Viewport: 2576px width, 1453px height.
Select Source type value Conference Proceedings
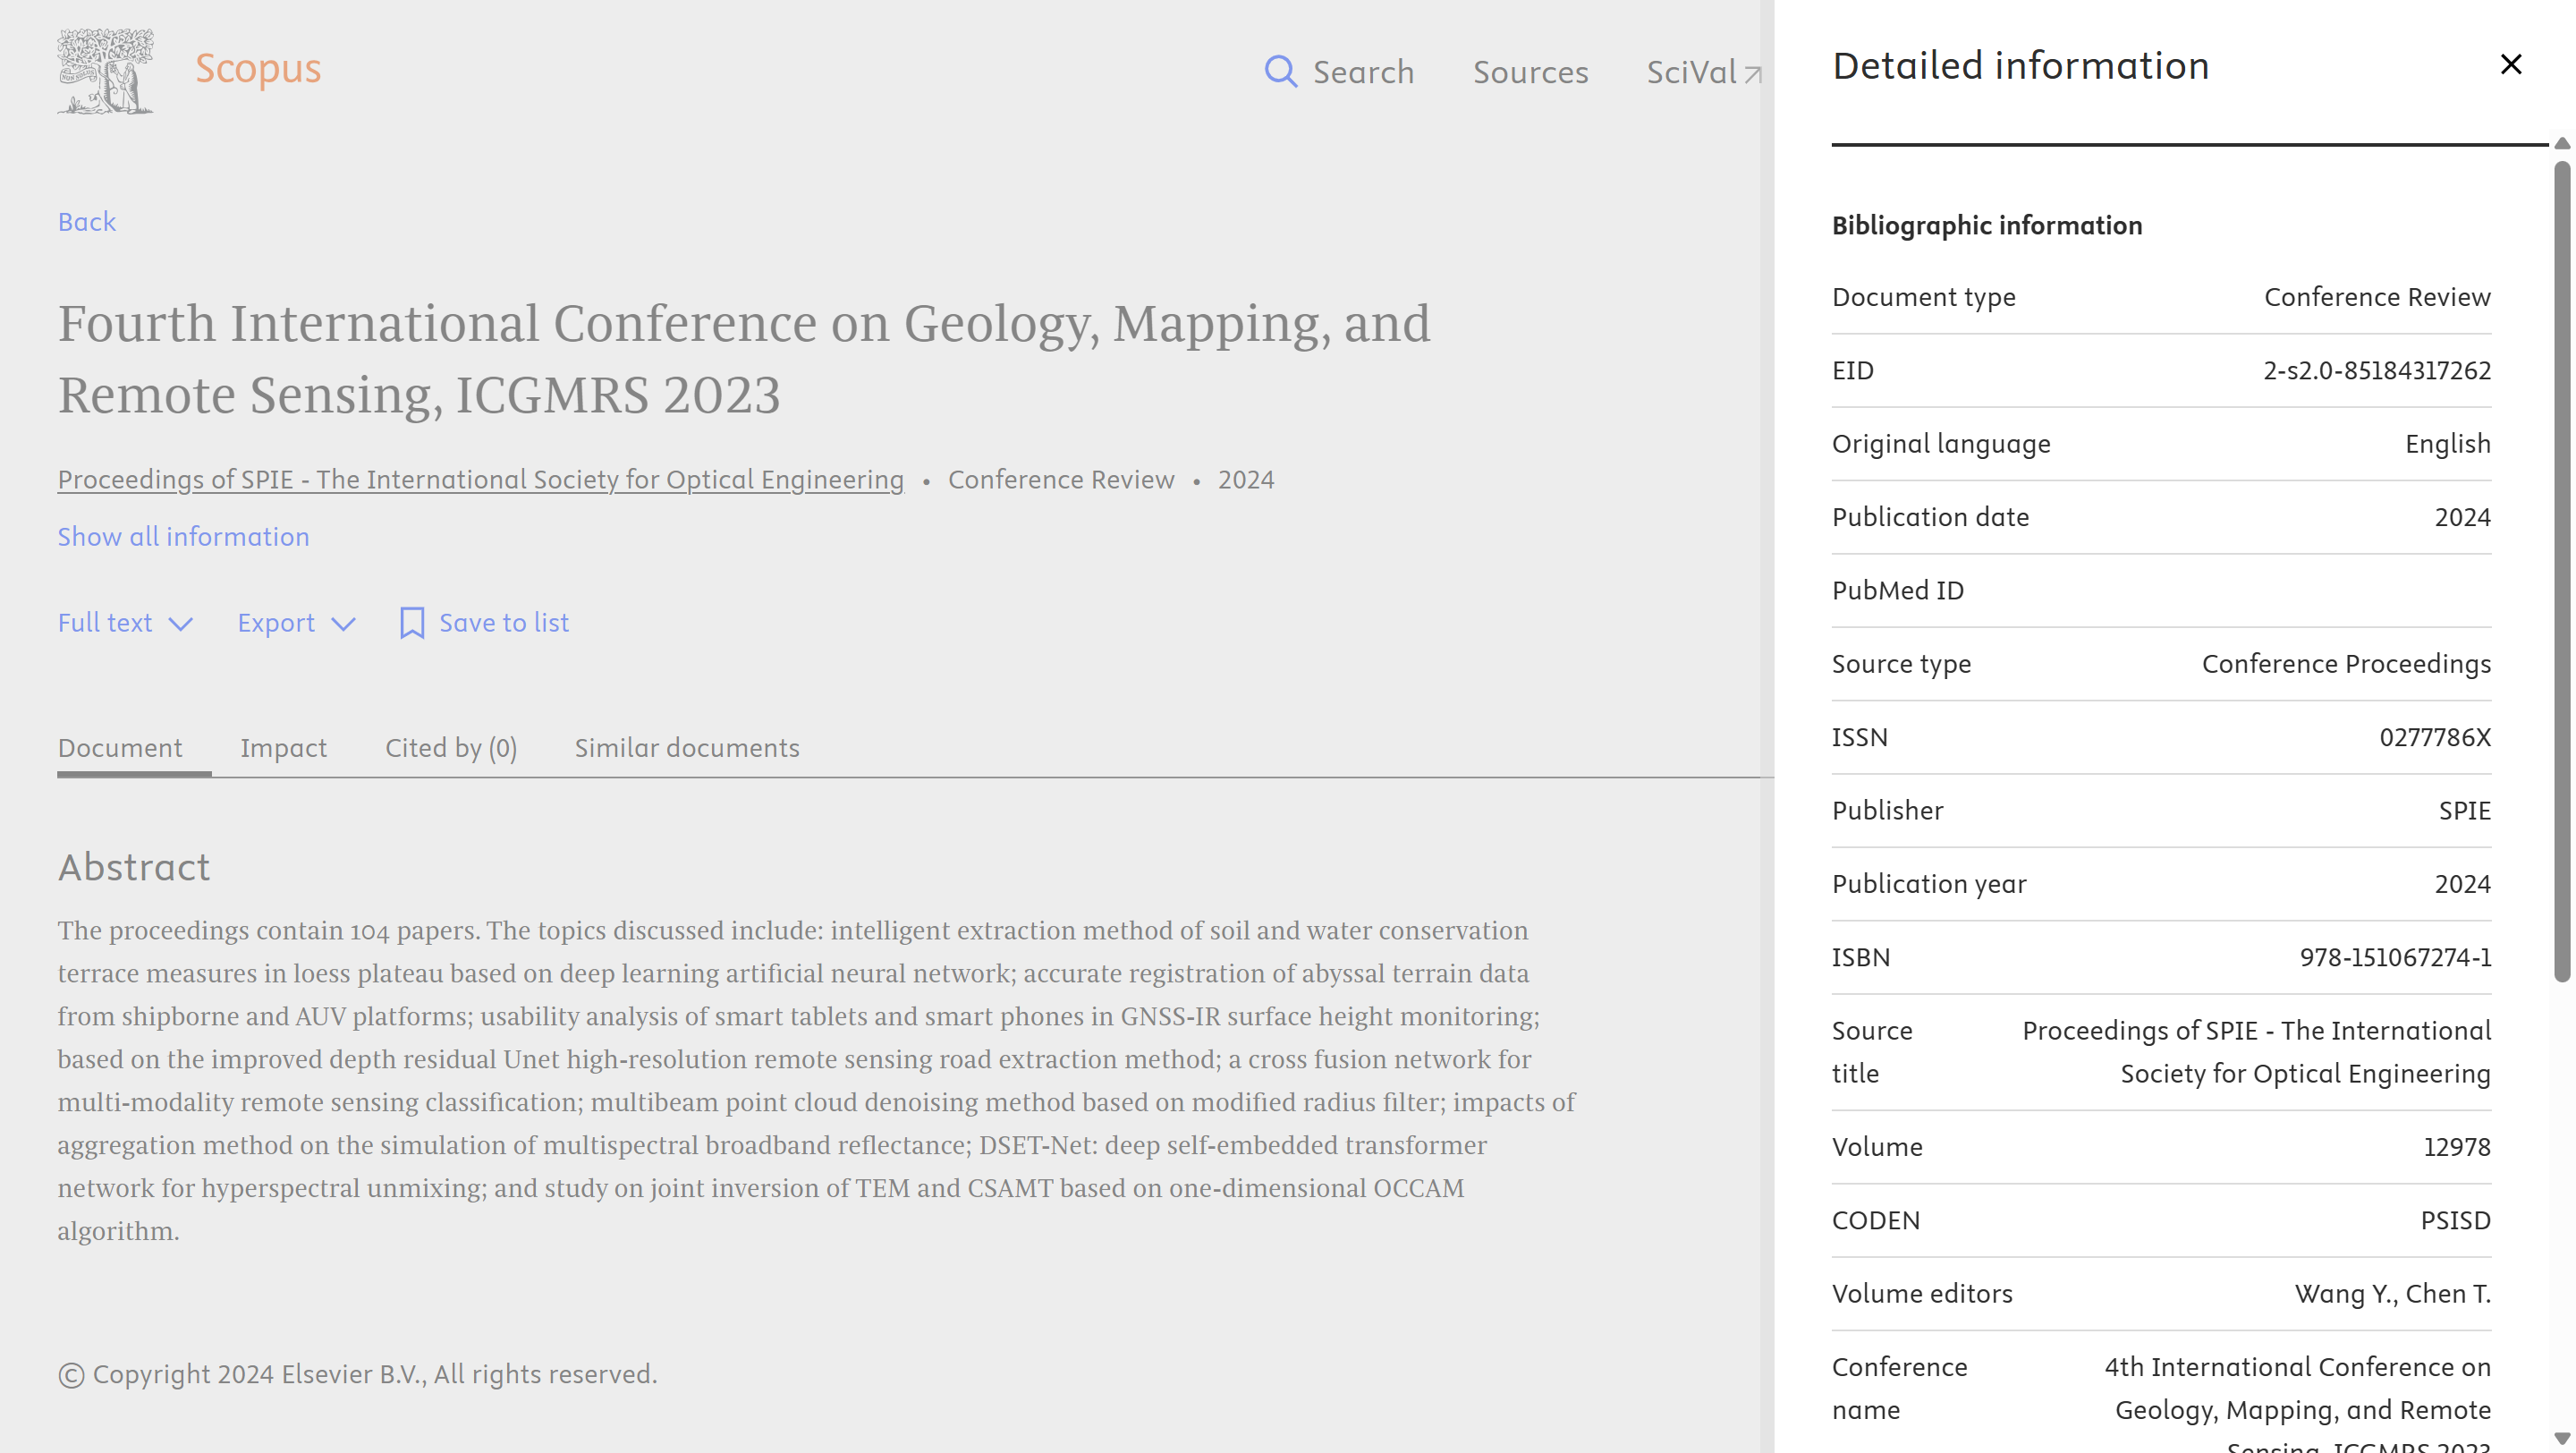tap(2346, 664)
